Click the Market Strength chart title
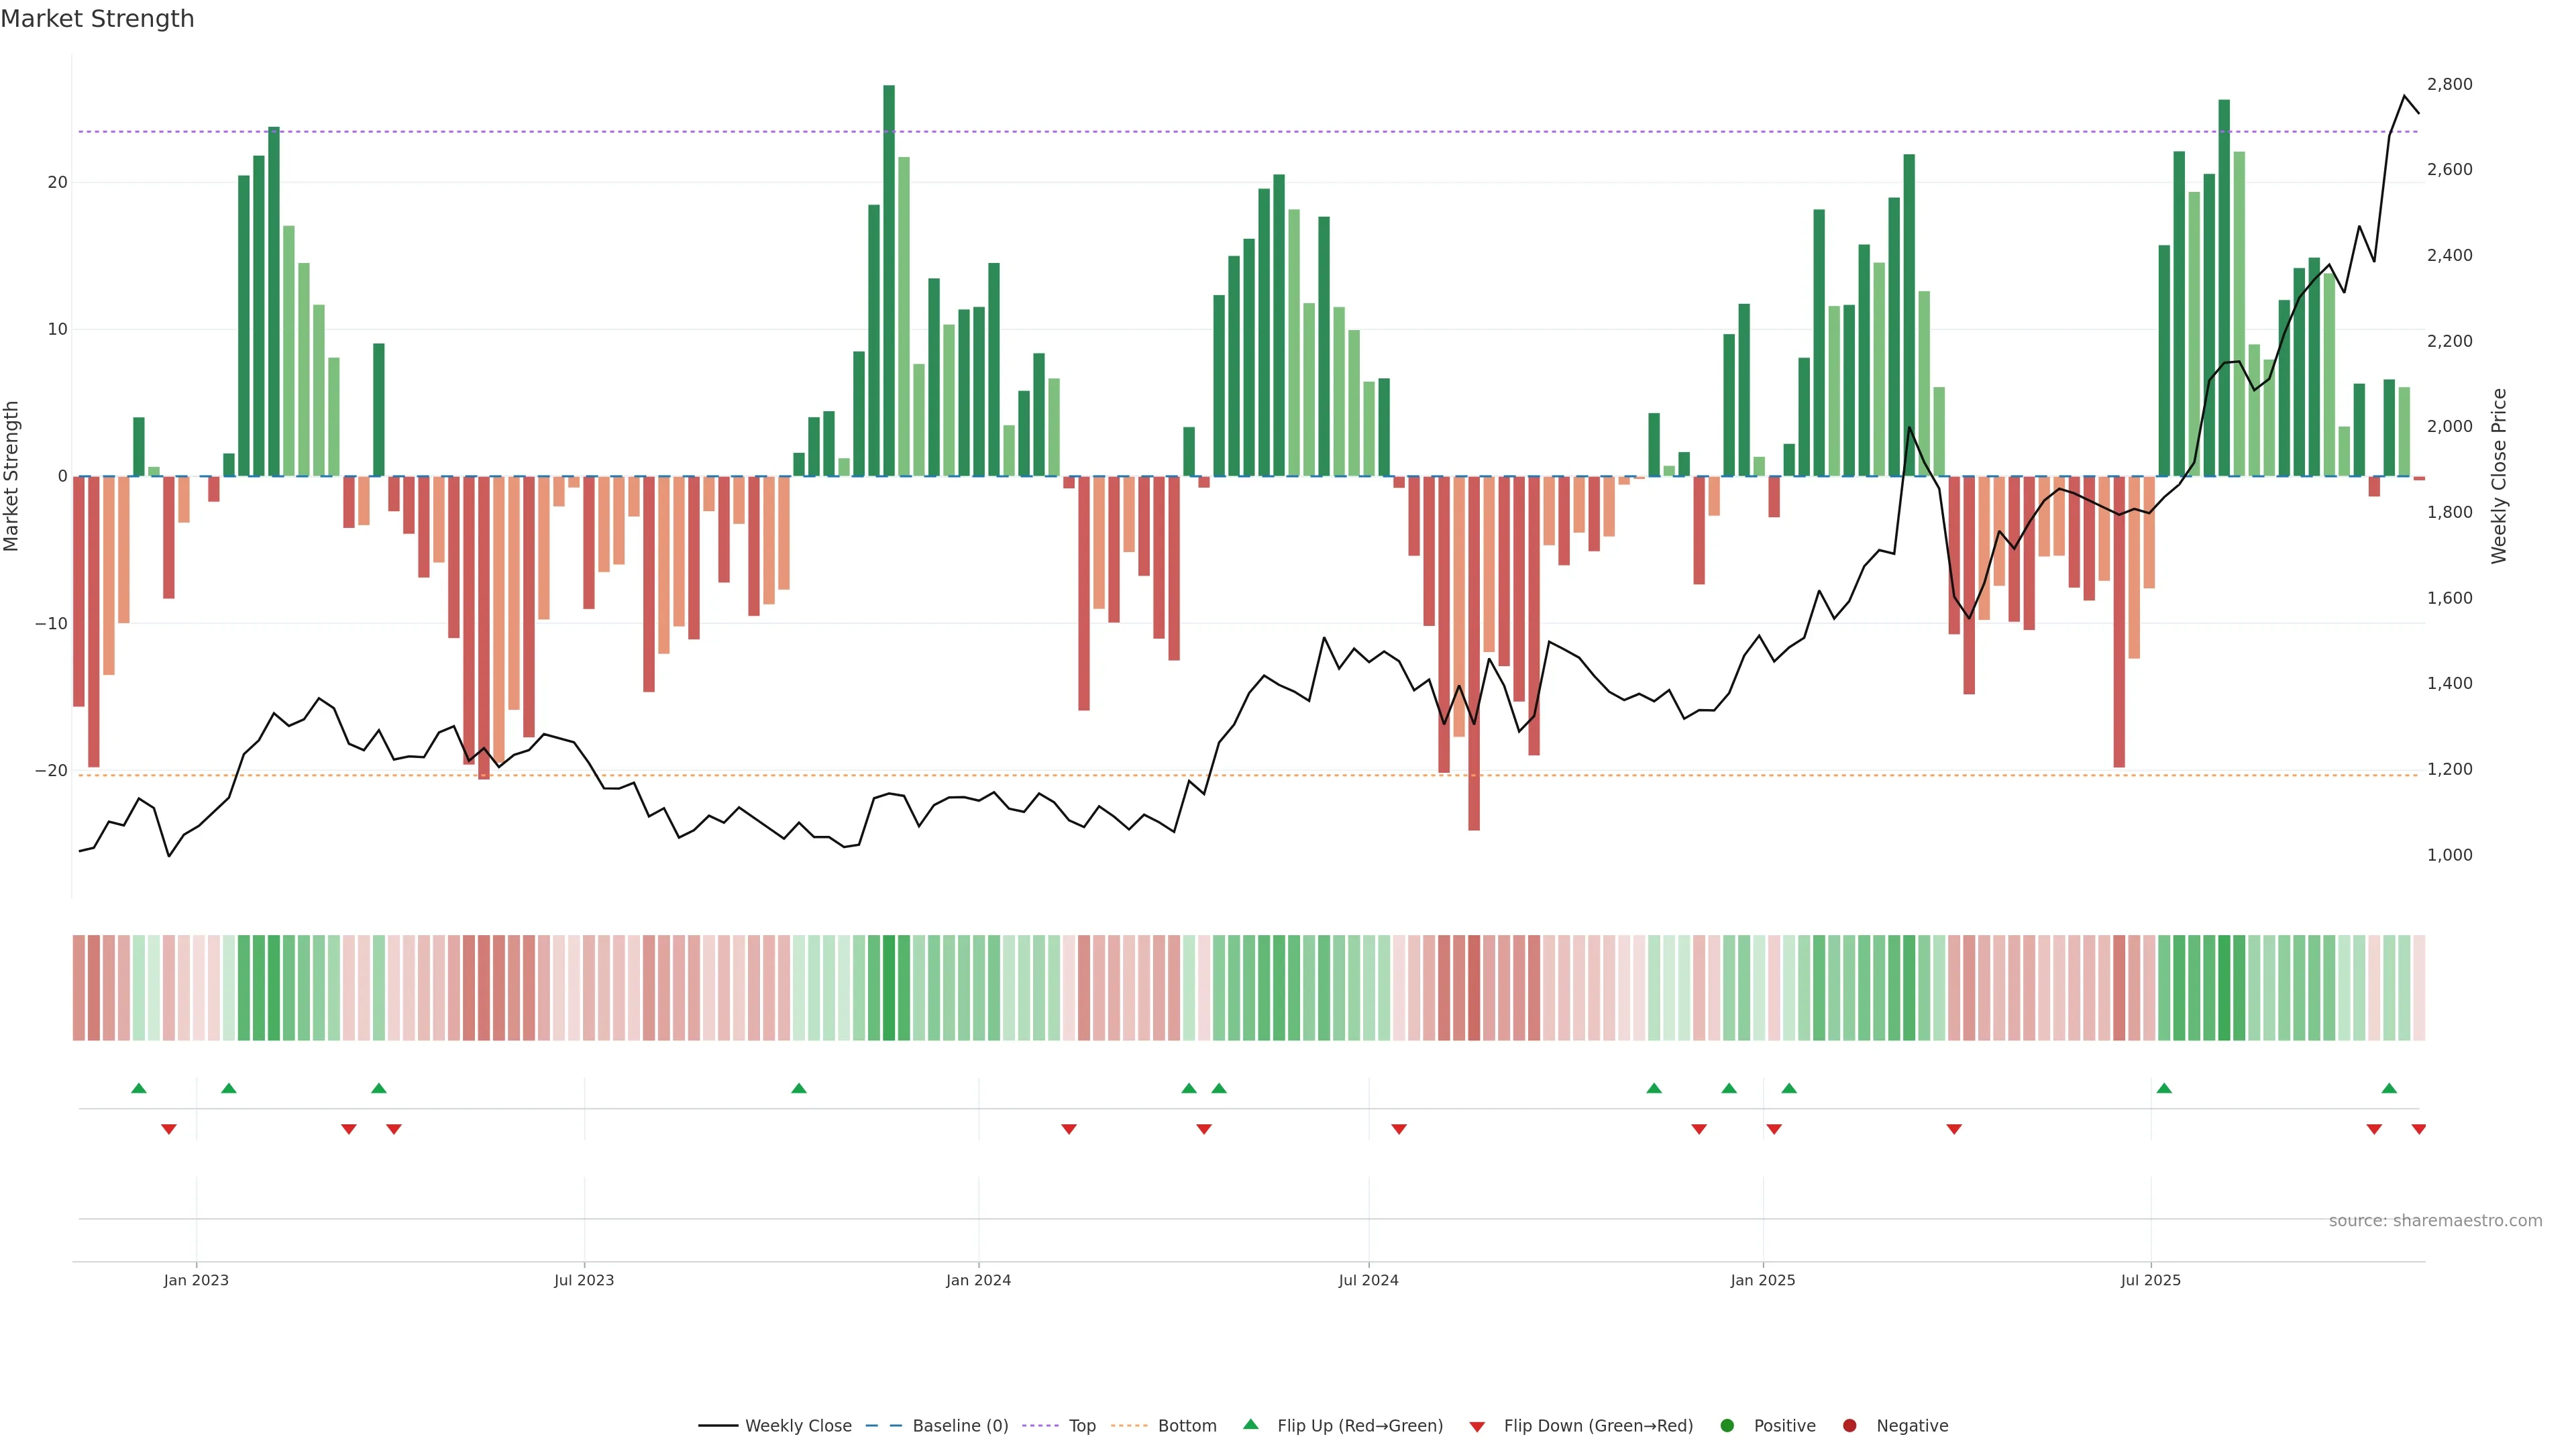Image resolution: width=2576 pixels, height=1449 pixels. click(97, 19)
